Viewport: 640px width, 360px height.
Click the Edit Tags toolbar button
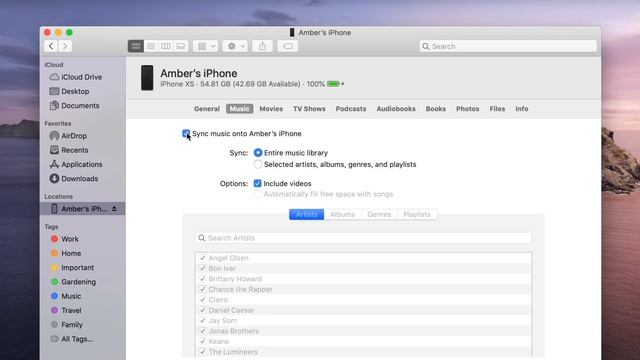pyautogui.click(x=288, y=46)
